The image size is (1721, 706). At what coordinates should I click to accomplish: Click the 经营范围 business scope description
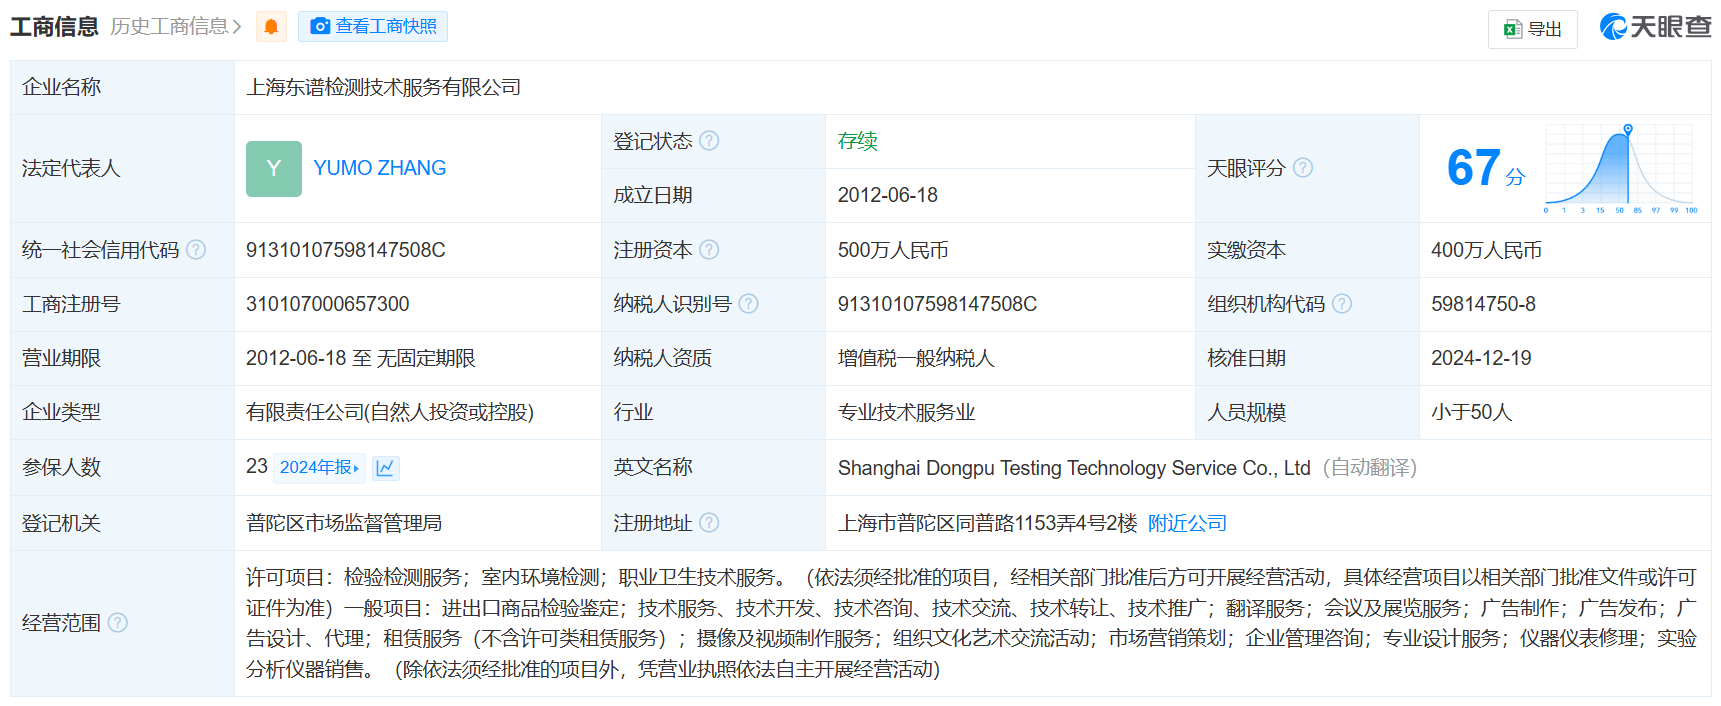(971, 623)
